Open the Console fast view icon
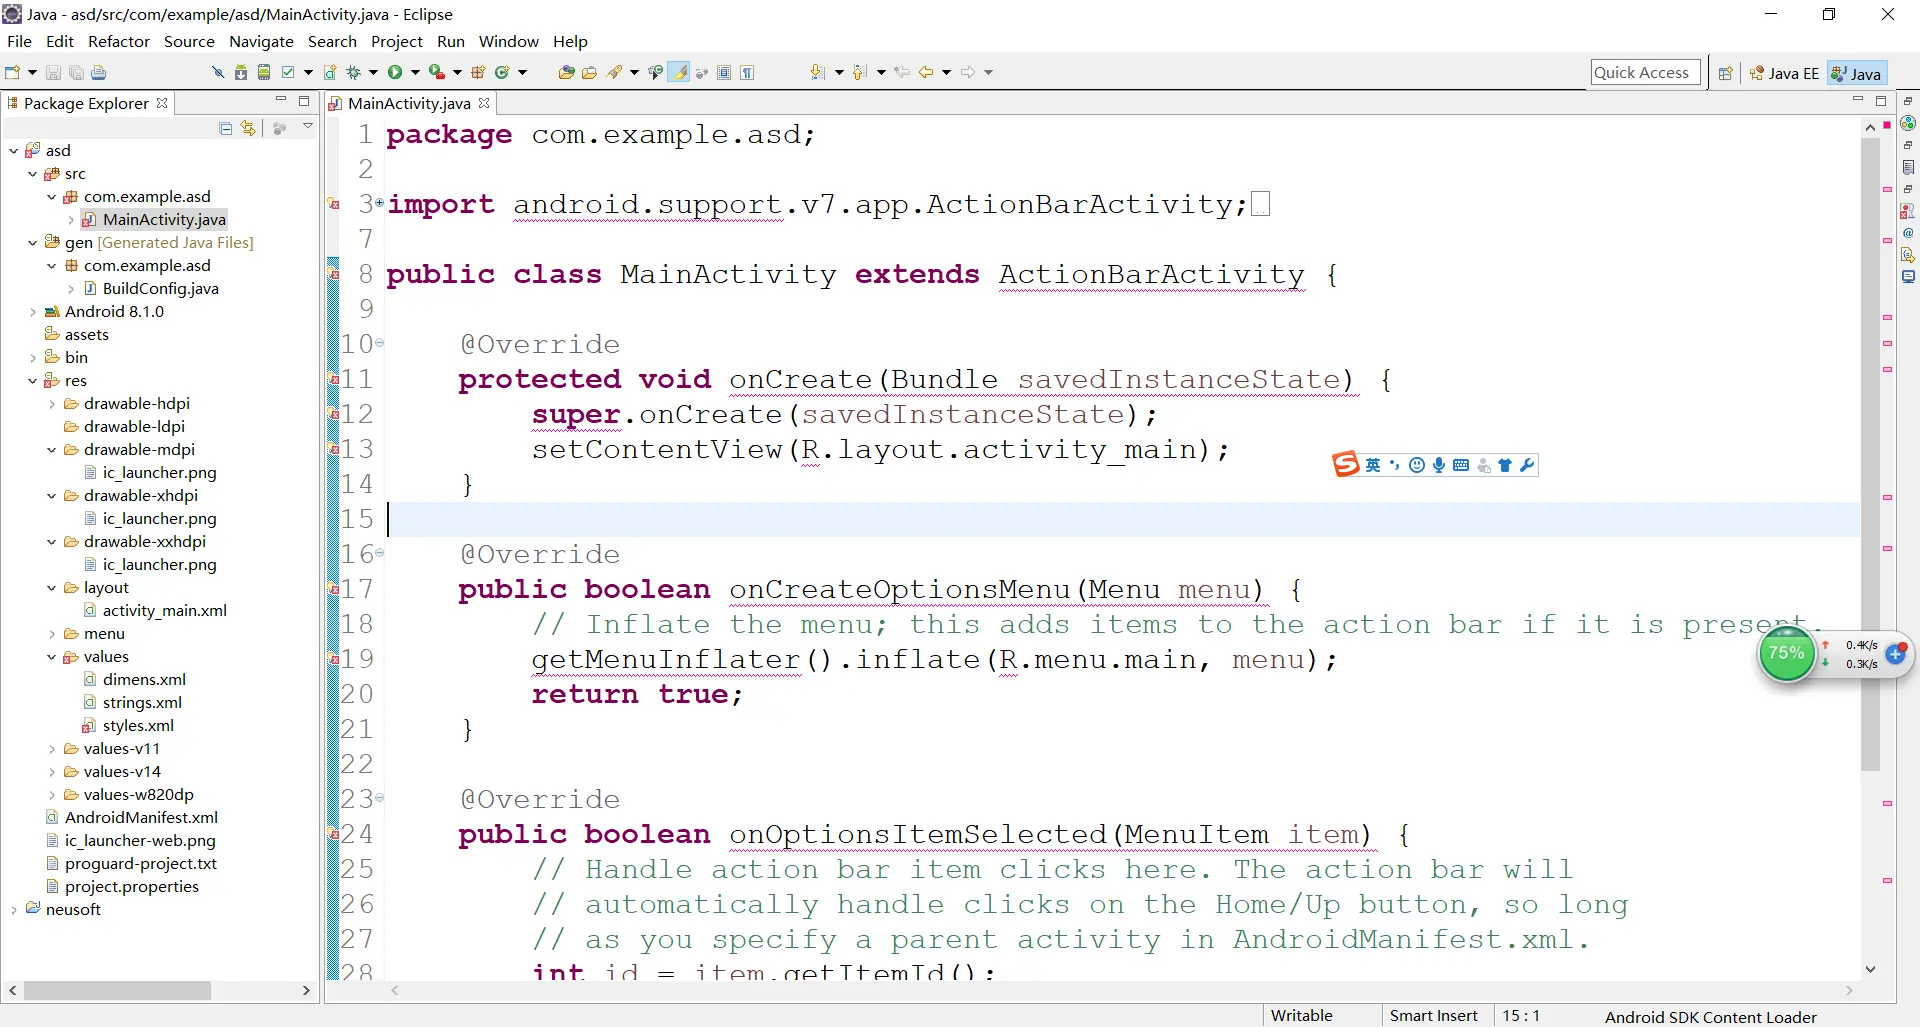 click(x=1908, y=277)
